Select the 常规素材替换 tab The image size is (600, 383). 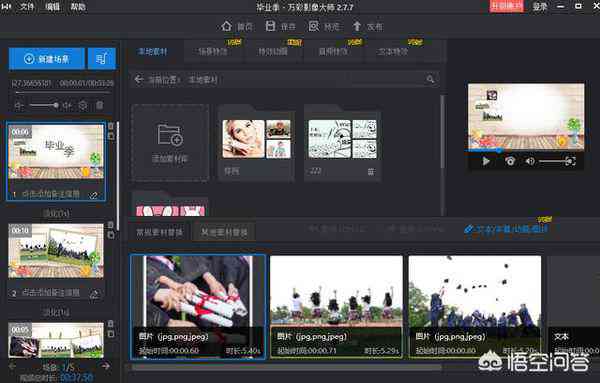[160, 232]
